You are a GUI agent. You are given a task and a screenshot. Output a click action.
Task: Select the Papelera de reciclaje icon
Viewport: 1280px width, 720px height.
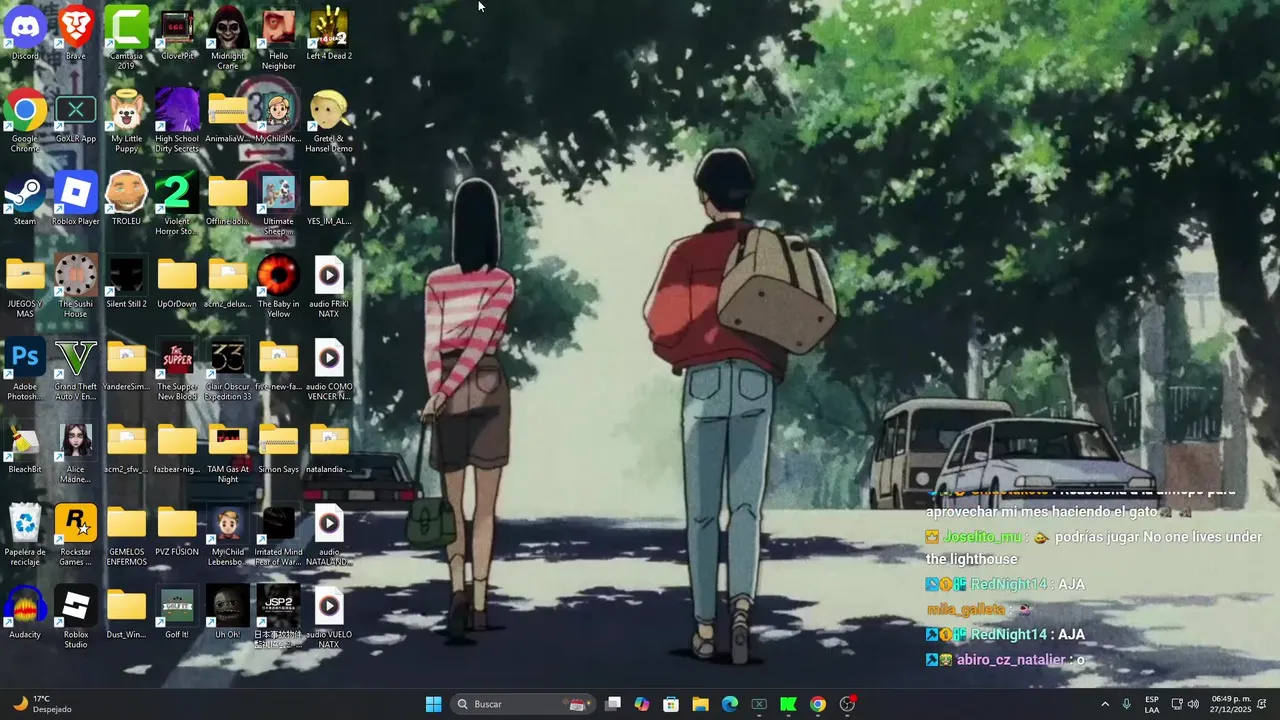25,535
